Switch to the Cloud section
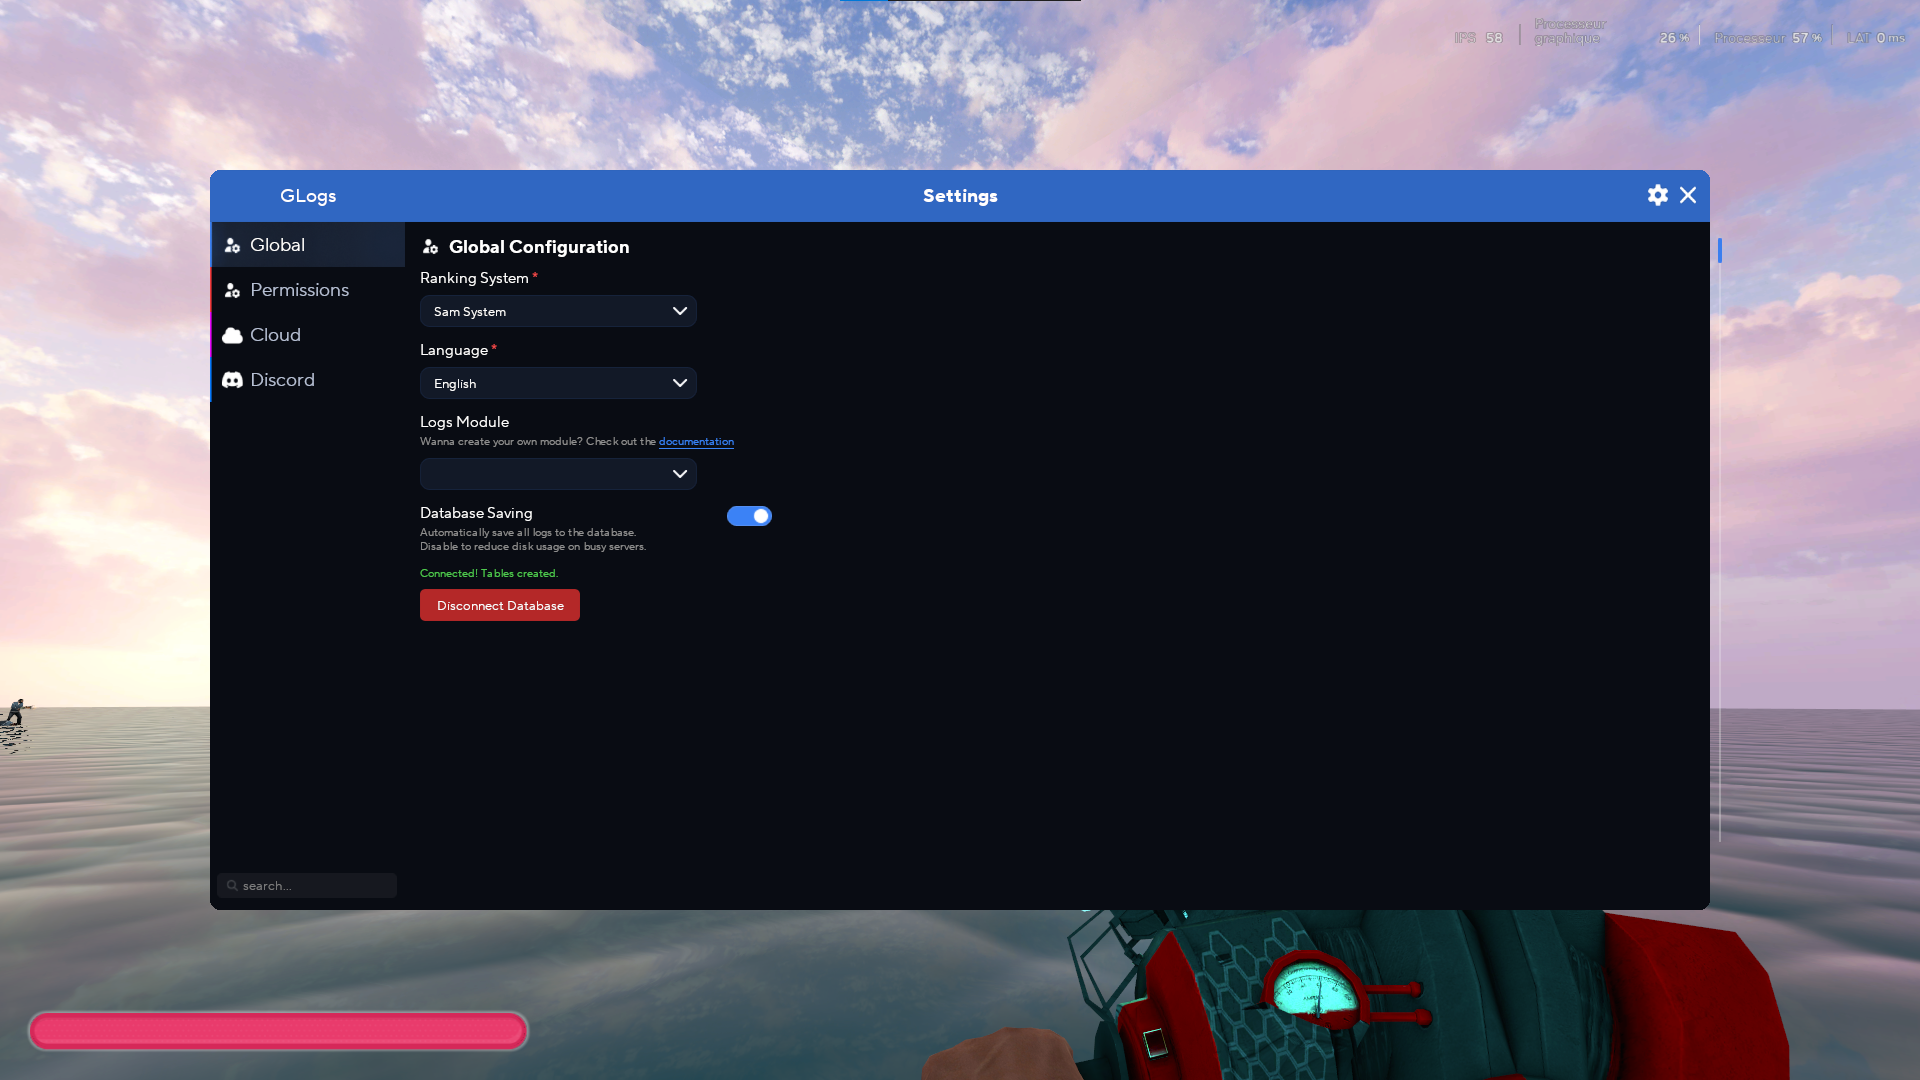Screen dimensions: 1920x1080 tap(308, 335)
